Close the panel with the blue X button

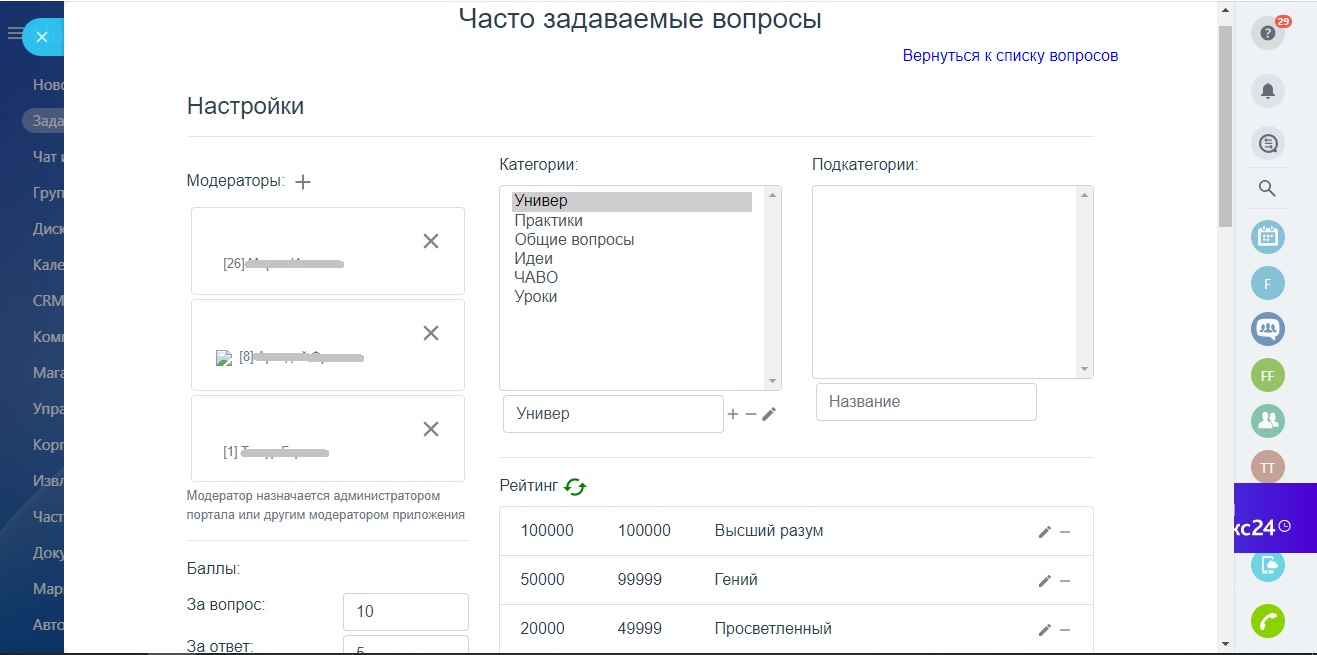point(42,37)
